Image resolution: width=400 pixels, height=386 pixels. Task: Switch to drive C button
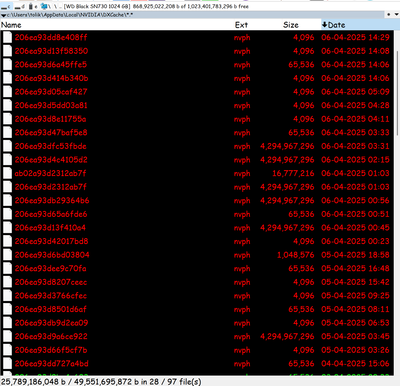tap(6, 7)
